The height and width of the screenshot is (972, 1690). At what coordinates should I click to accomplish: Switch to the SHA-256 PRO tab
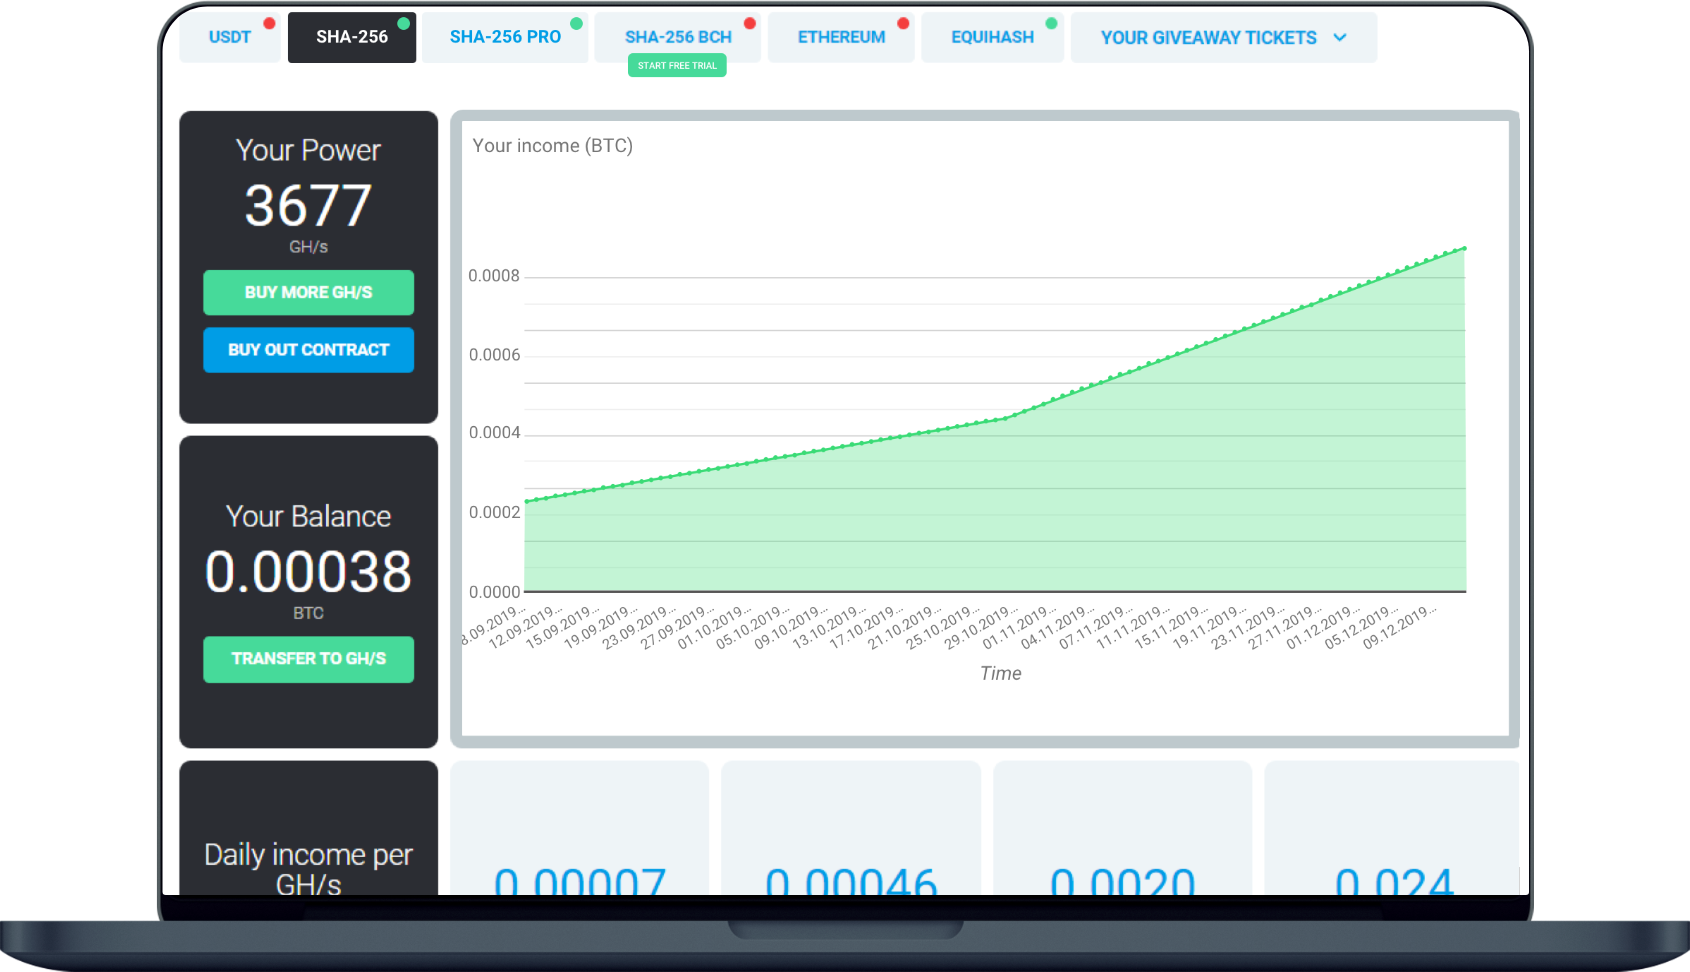pyautogui.click(x=505, y=37)
